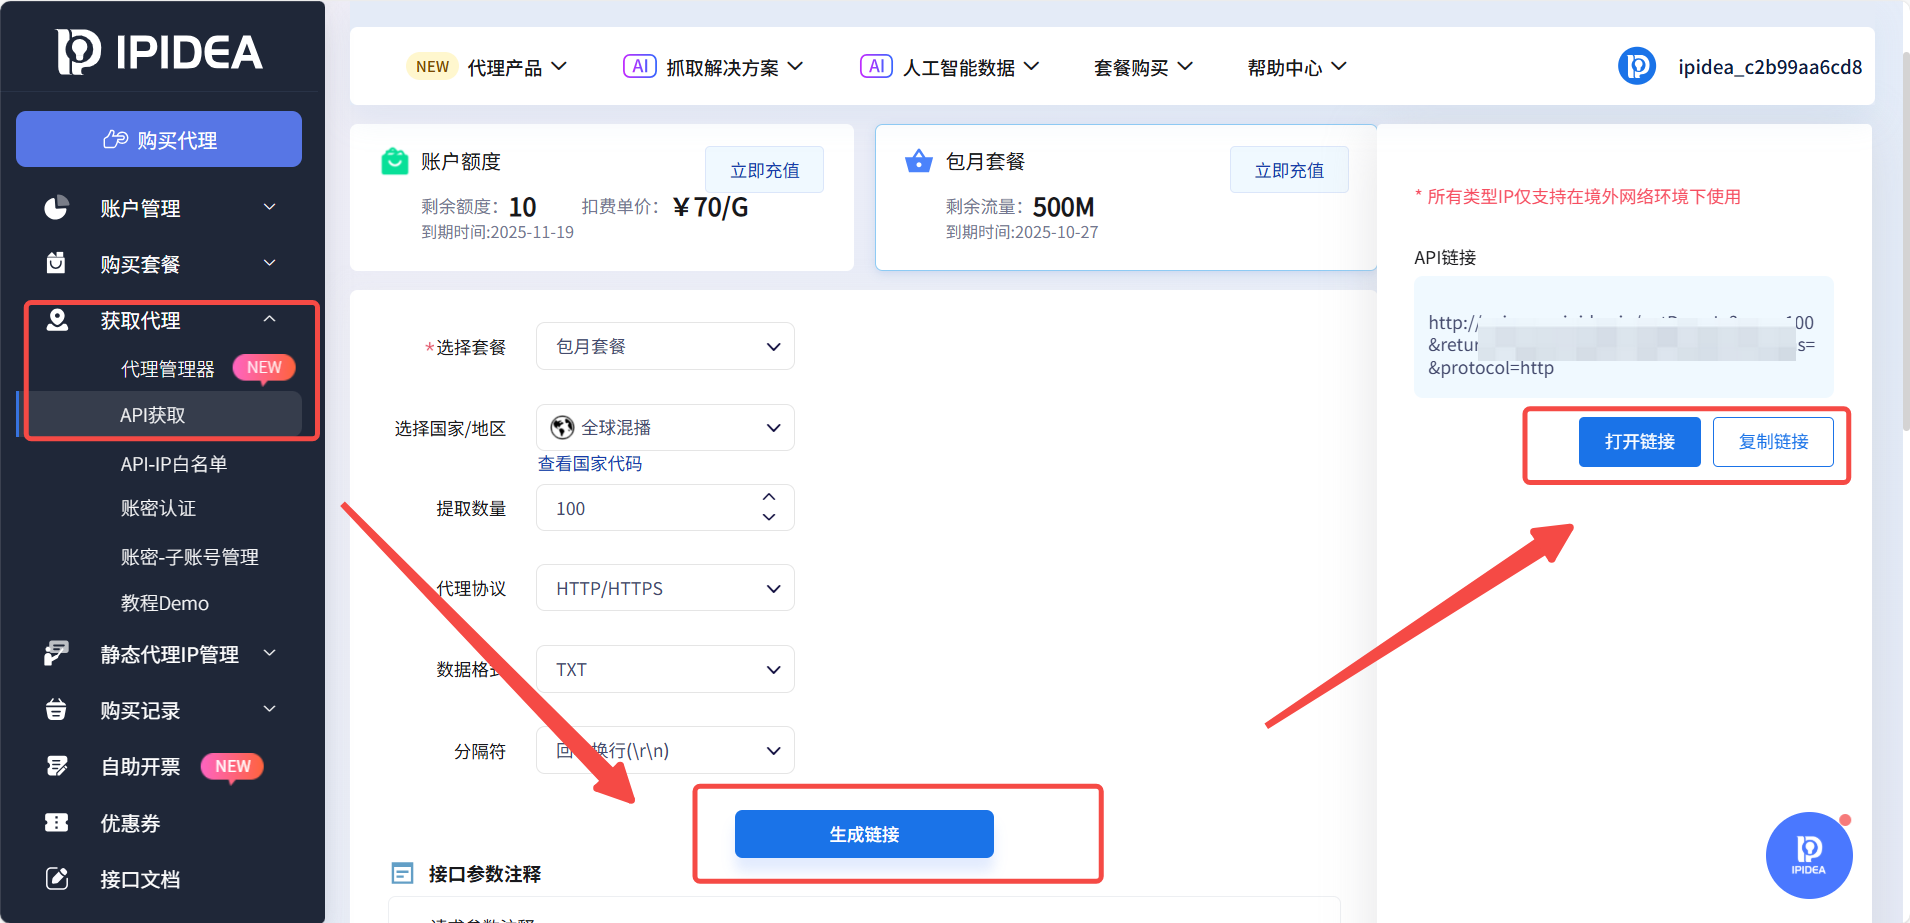Click the globe icon in 全球混播 field
This screenshot has height=923, width=1910.
563,427
